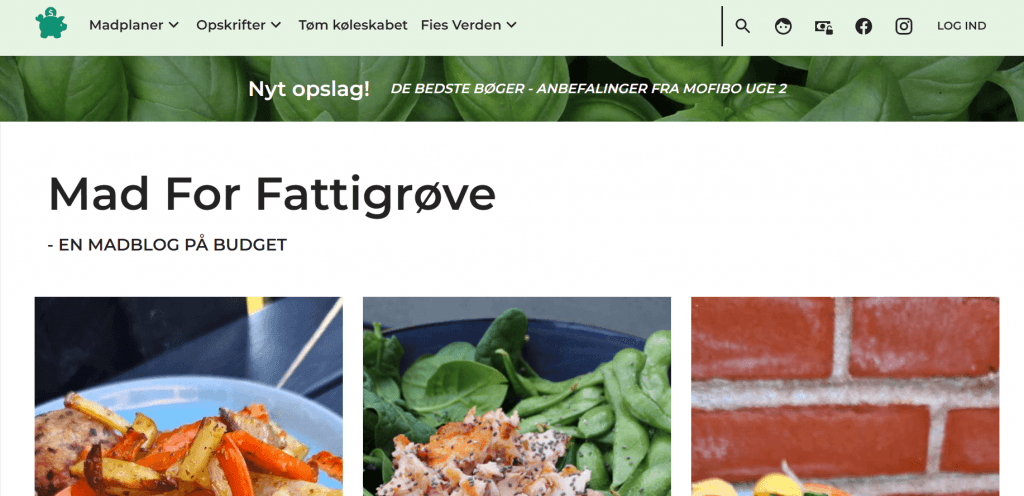Open the Instagram icon link
This screenshot has width=1024, height=496.
tap(904, 26)
